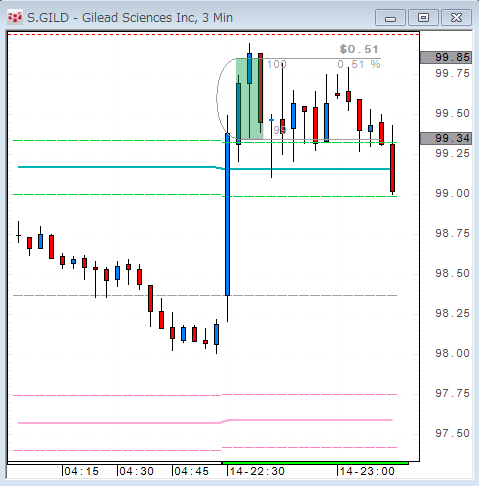The height and width of the screenshot is (486, 479).
Task: Click the 99.75 price axis label
Action: point(452,73)
